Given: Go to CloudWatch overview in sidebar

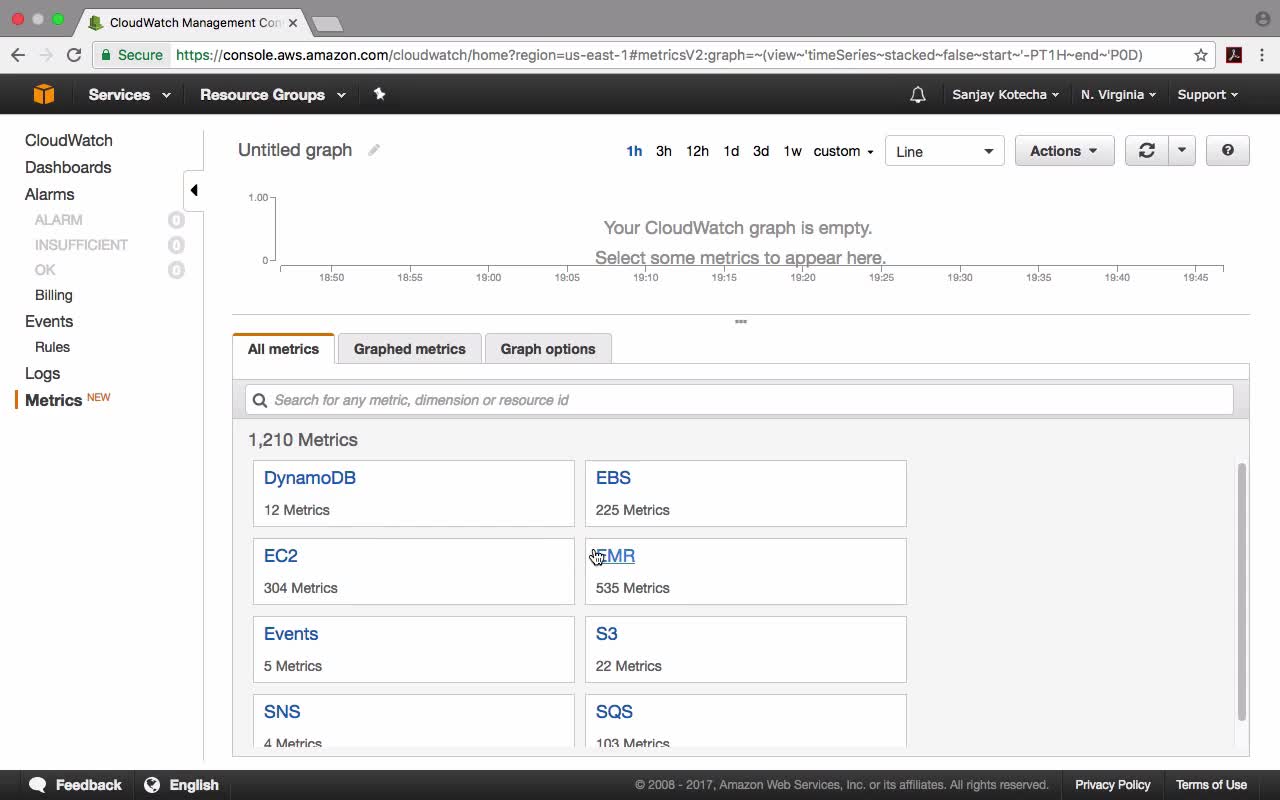Looking at the screenshot, I should coord(69,141).
